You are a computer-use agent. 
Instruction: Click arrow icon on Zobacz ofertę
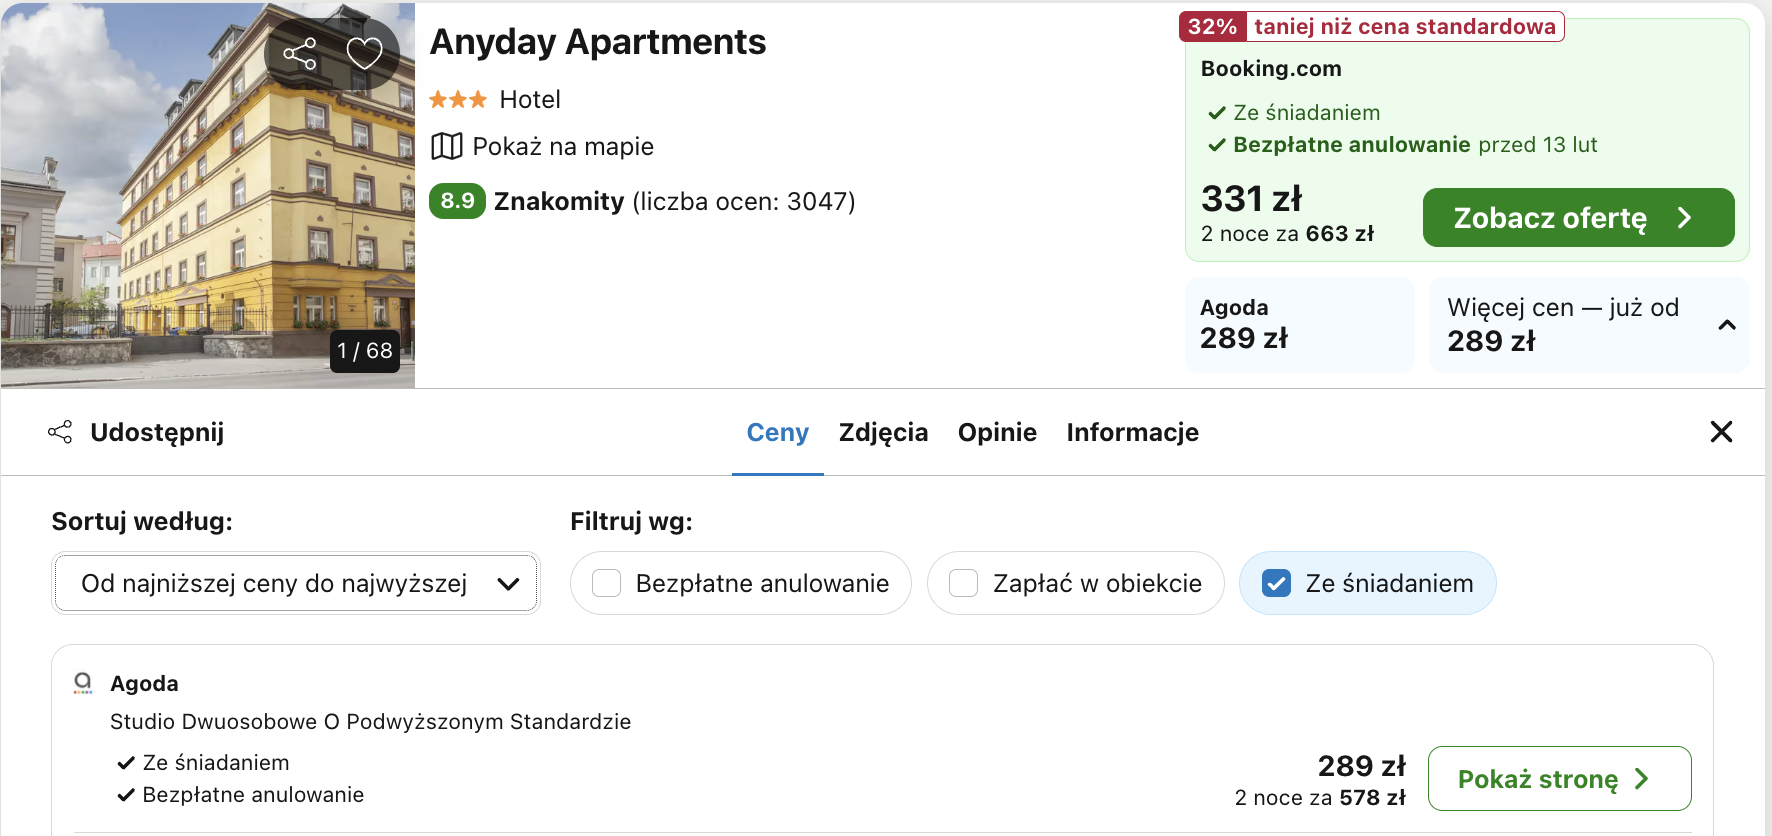coord(1684,218)
